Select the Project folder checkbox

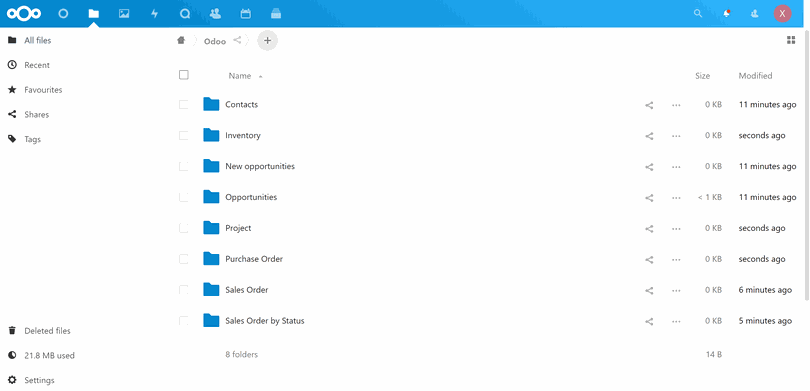tap(184, 228)
